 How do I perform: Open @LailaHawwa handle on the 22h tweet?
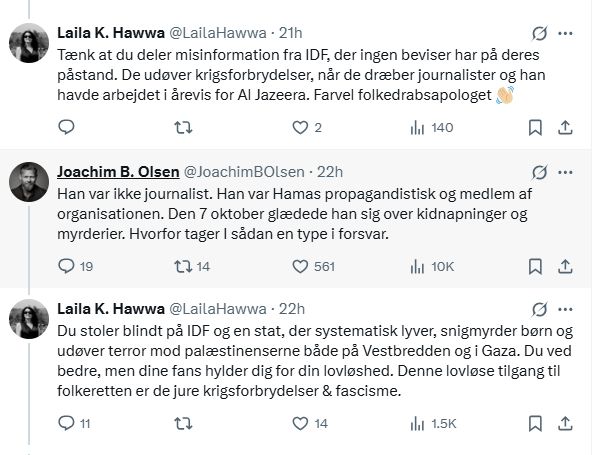[217, 309]
